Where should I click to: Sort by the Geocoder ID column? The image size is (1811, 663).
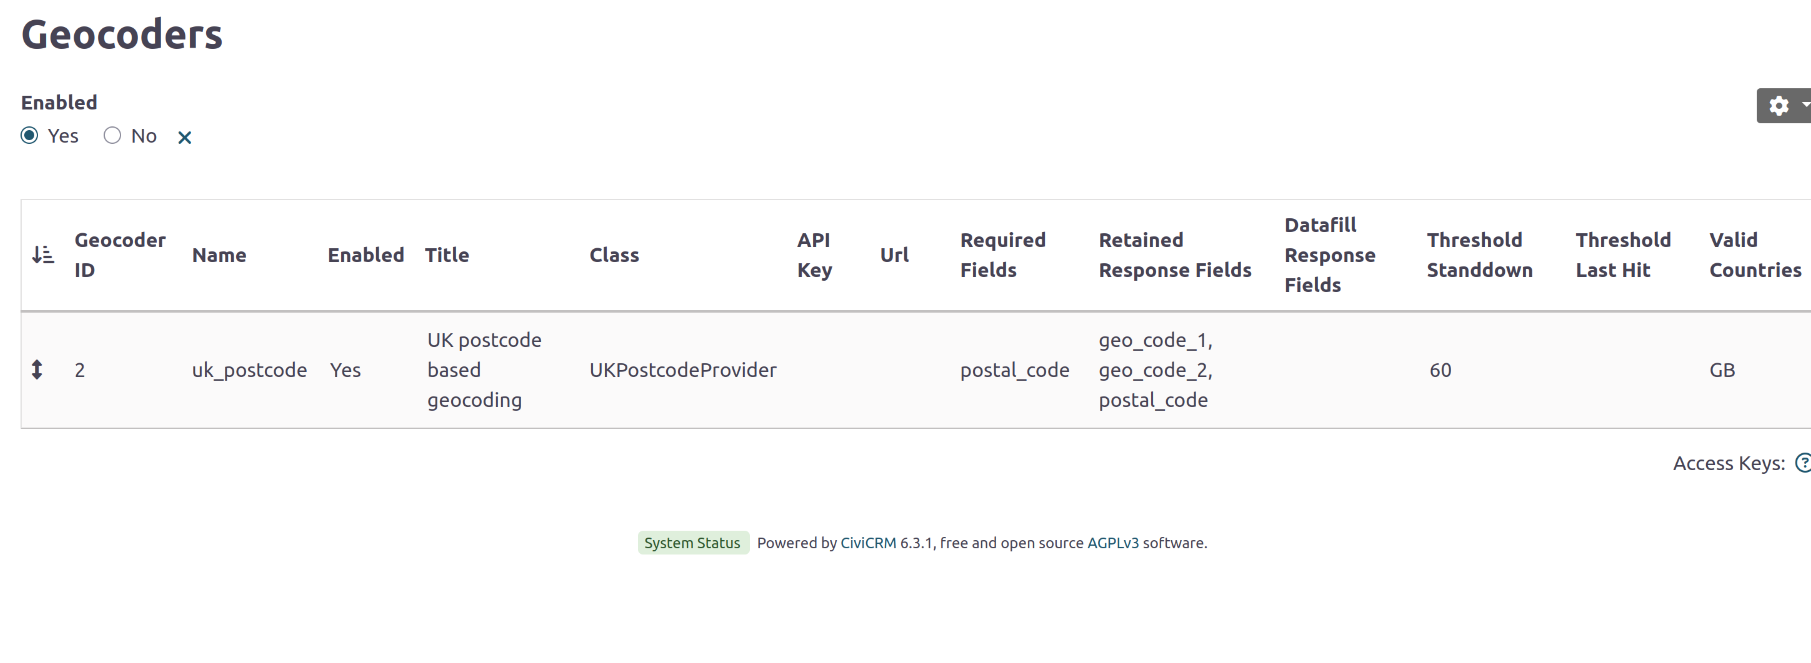pyautogui.click(x=120, y=255)
